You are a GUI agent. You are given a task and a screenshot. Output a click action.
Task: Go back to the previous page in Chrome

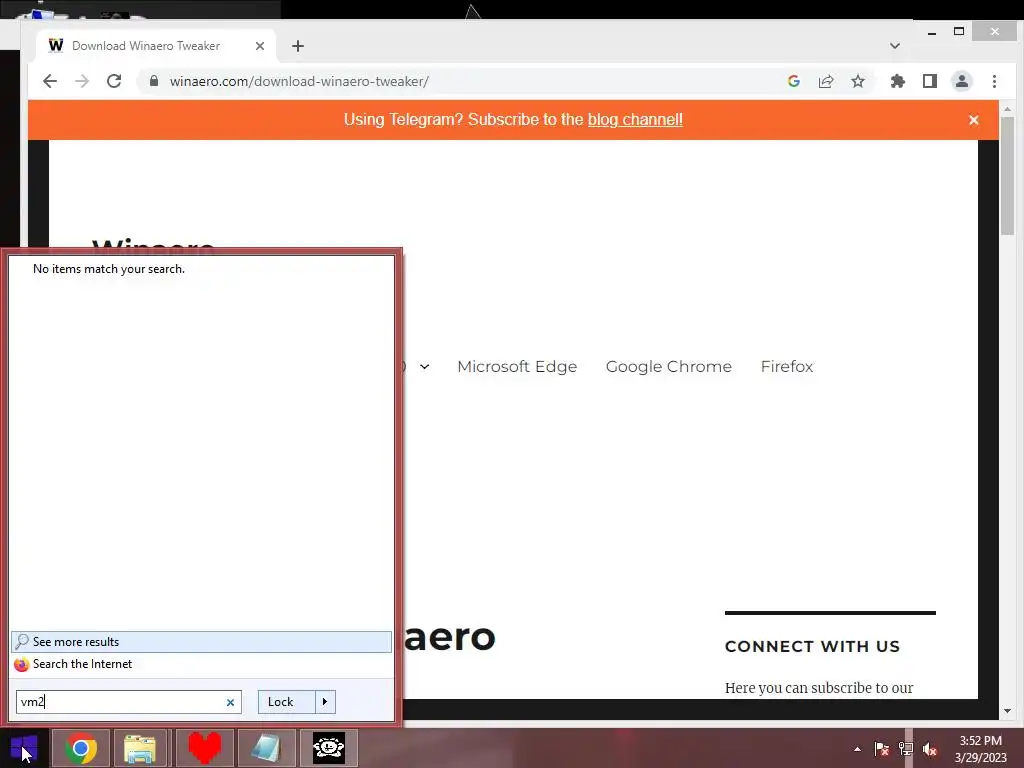[50, 81]
